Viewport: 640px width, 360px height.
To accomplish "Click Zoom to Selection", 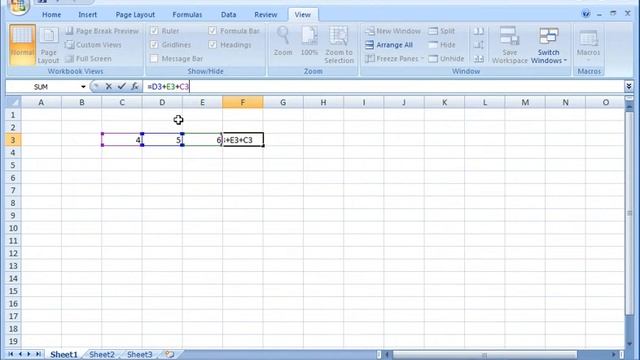I will 339,45.
